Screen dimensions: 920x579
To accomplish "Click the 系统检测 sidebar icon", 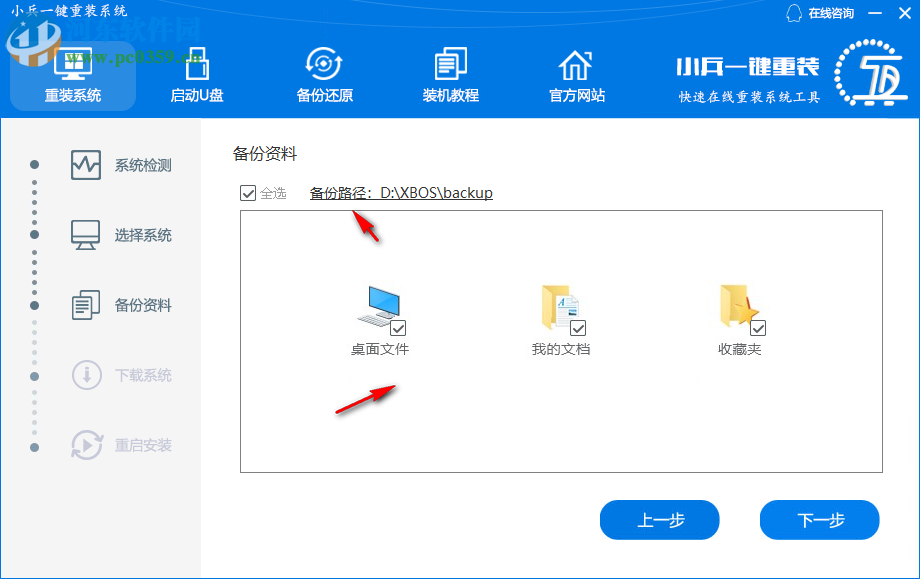I will pyautogui.click(x=87, y=163).
